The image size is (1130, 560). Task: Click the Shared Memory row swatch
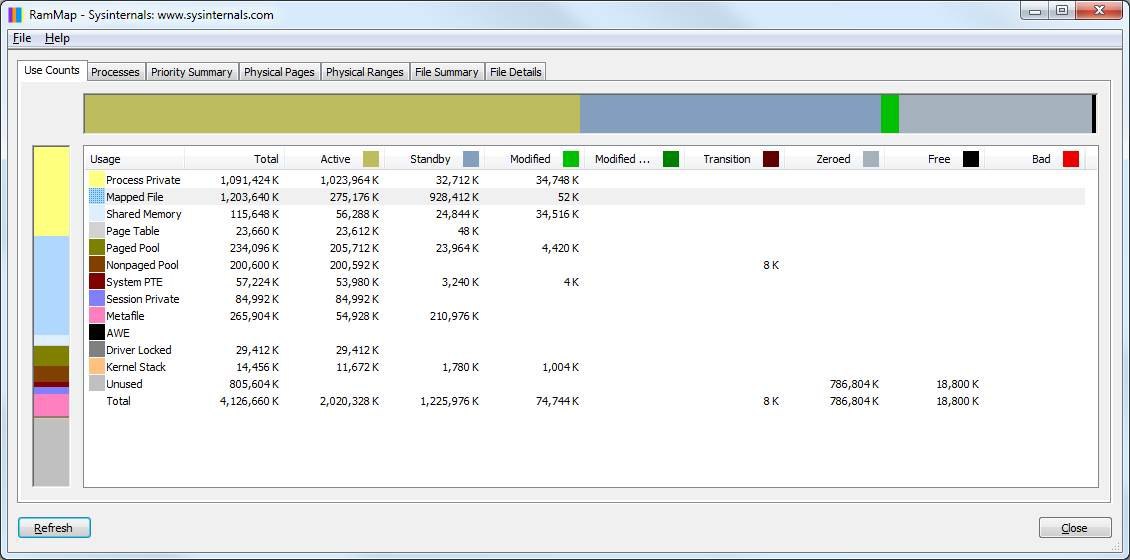tap(97, 214)
